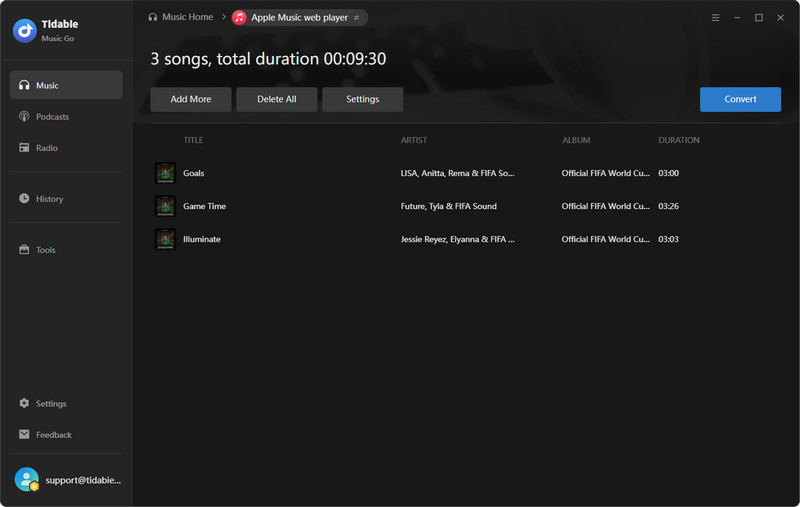This screenshot has height=507, width=800.
Task: Click the album cell in the Game Time row
Action: click(606, 206)
